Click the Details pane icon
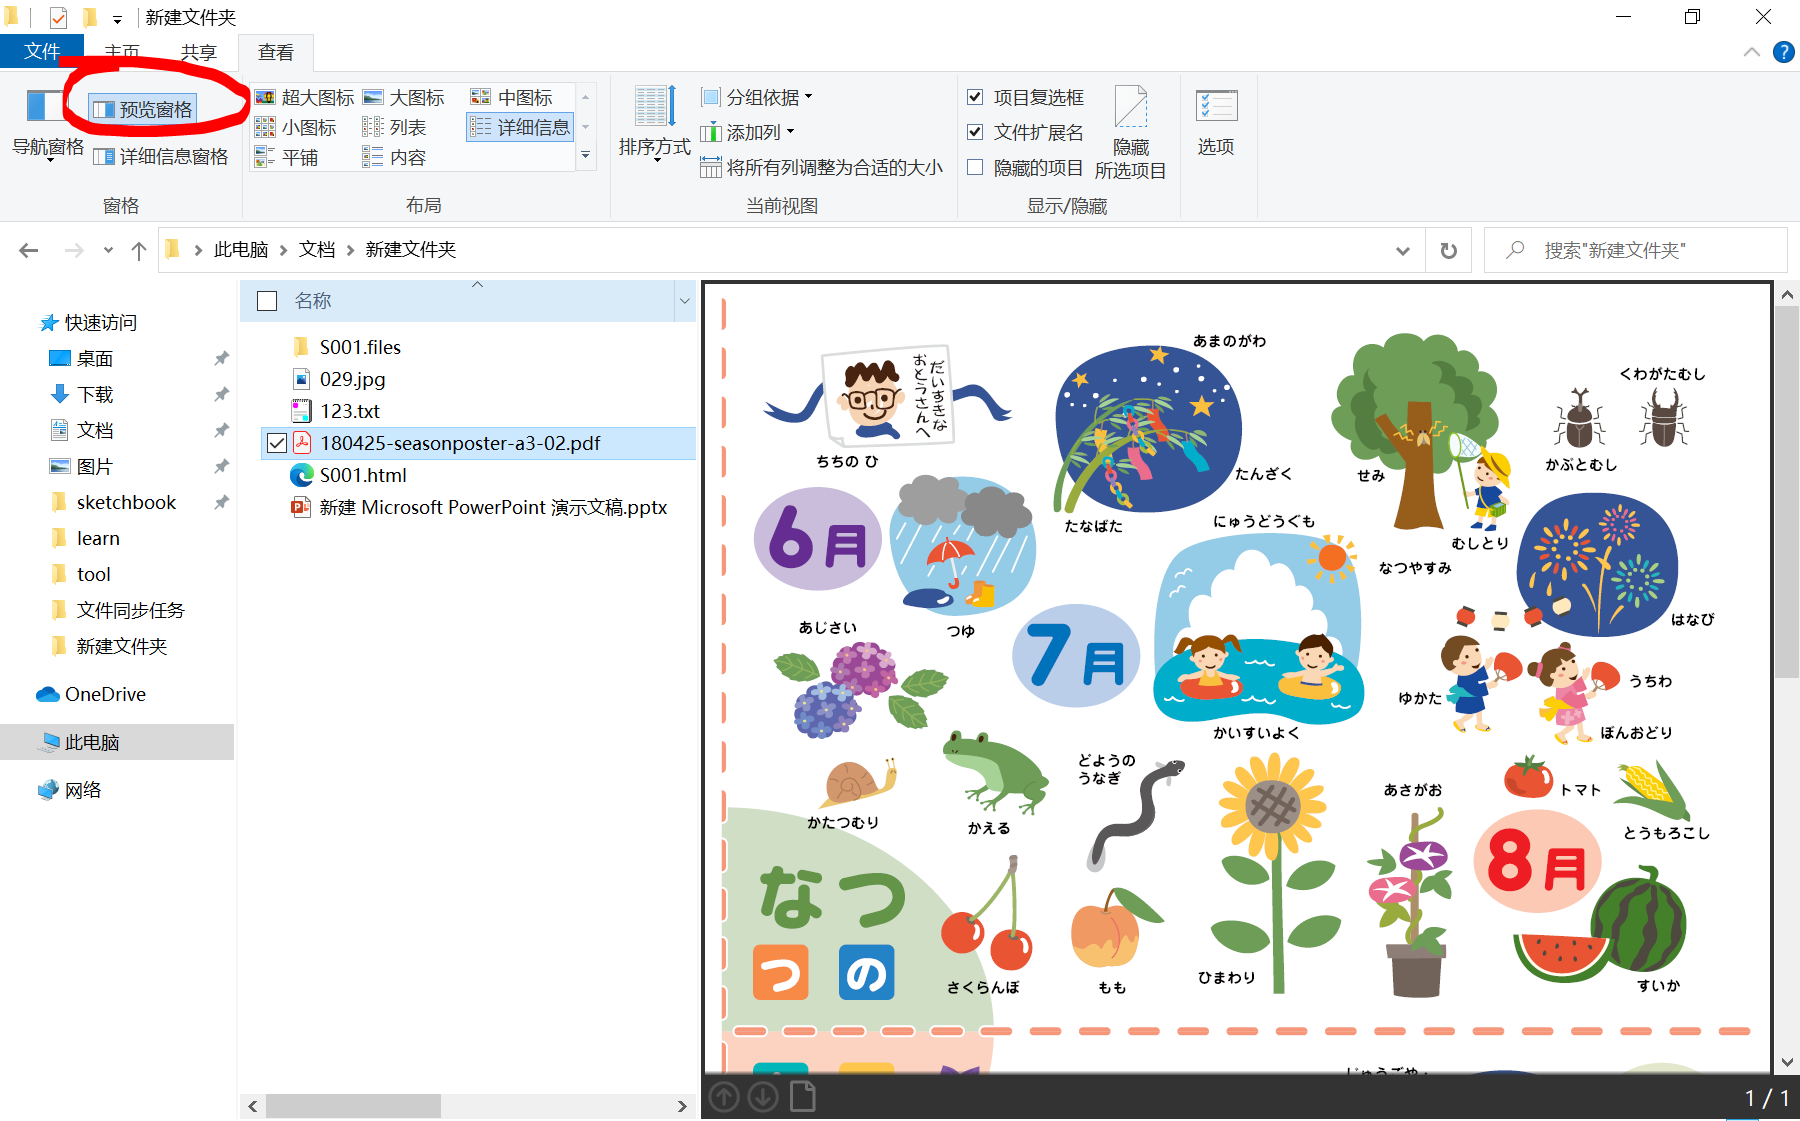The image size is (1800, 1121). (x=104, y=157)
